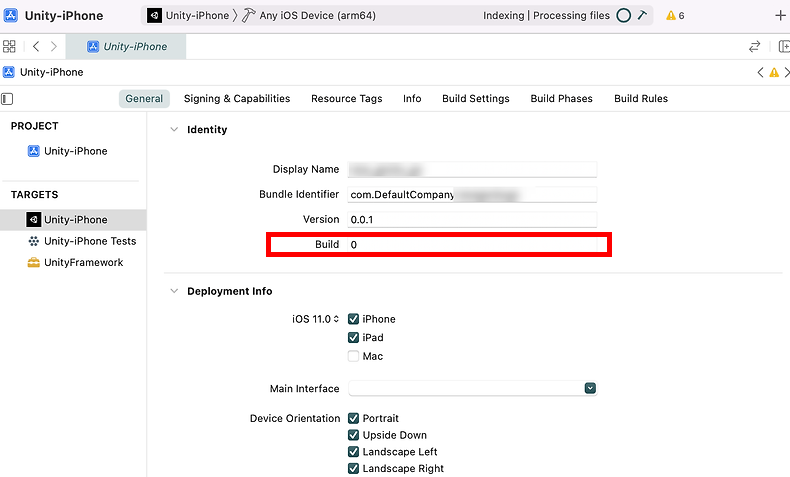The image size is (790, 477).
Task: Select the Unity-iPhone target
Action: point(74,220)
